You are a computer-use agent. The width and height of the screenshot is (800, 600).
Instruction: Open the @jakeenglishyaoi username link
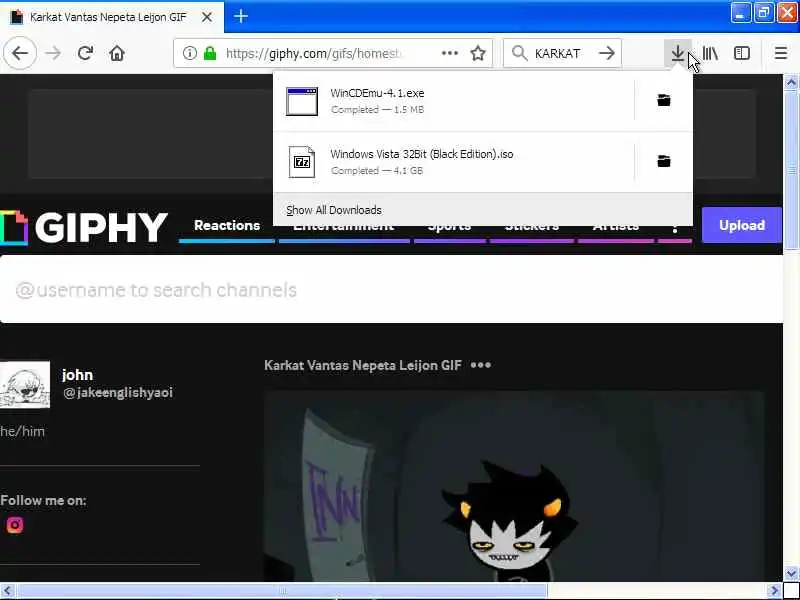(118, 392)
